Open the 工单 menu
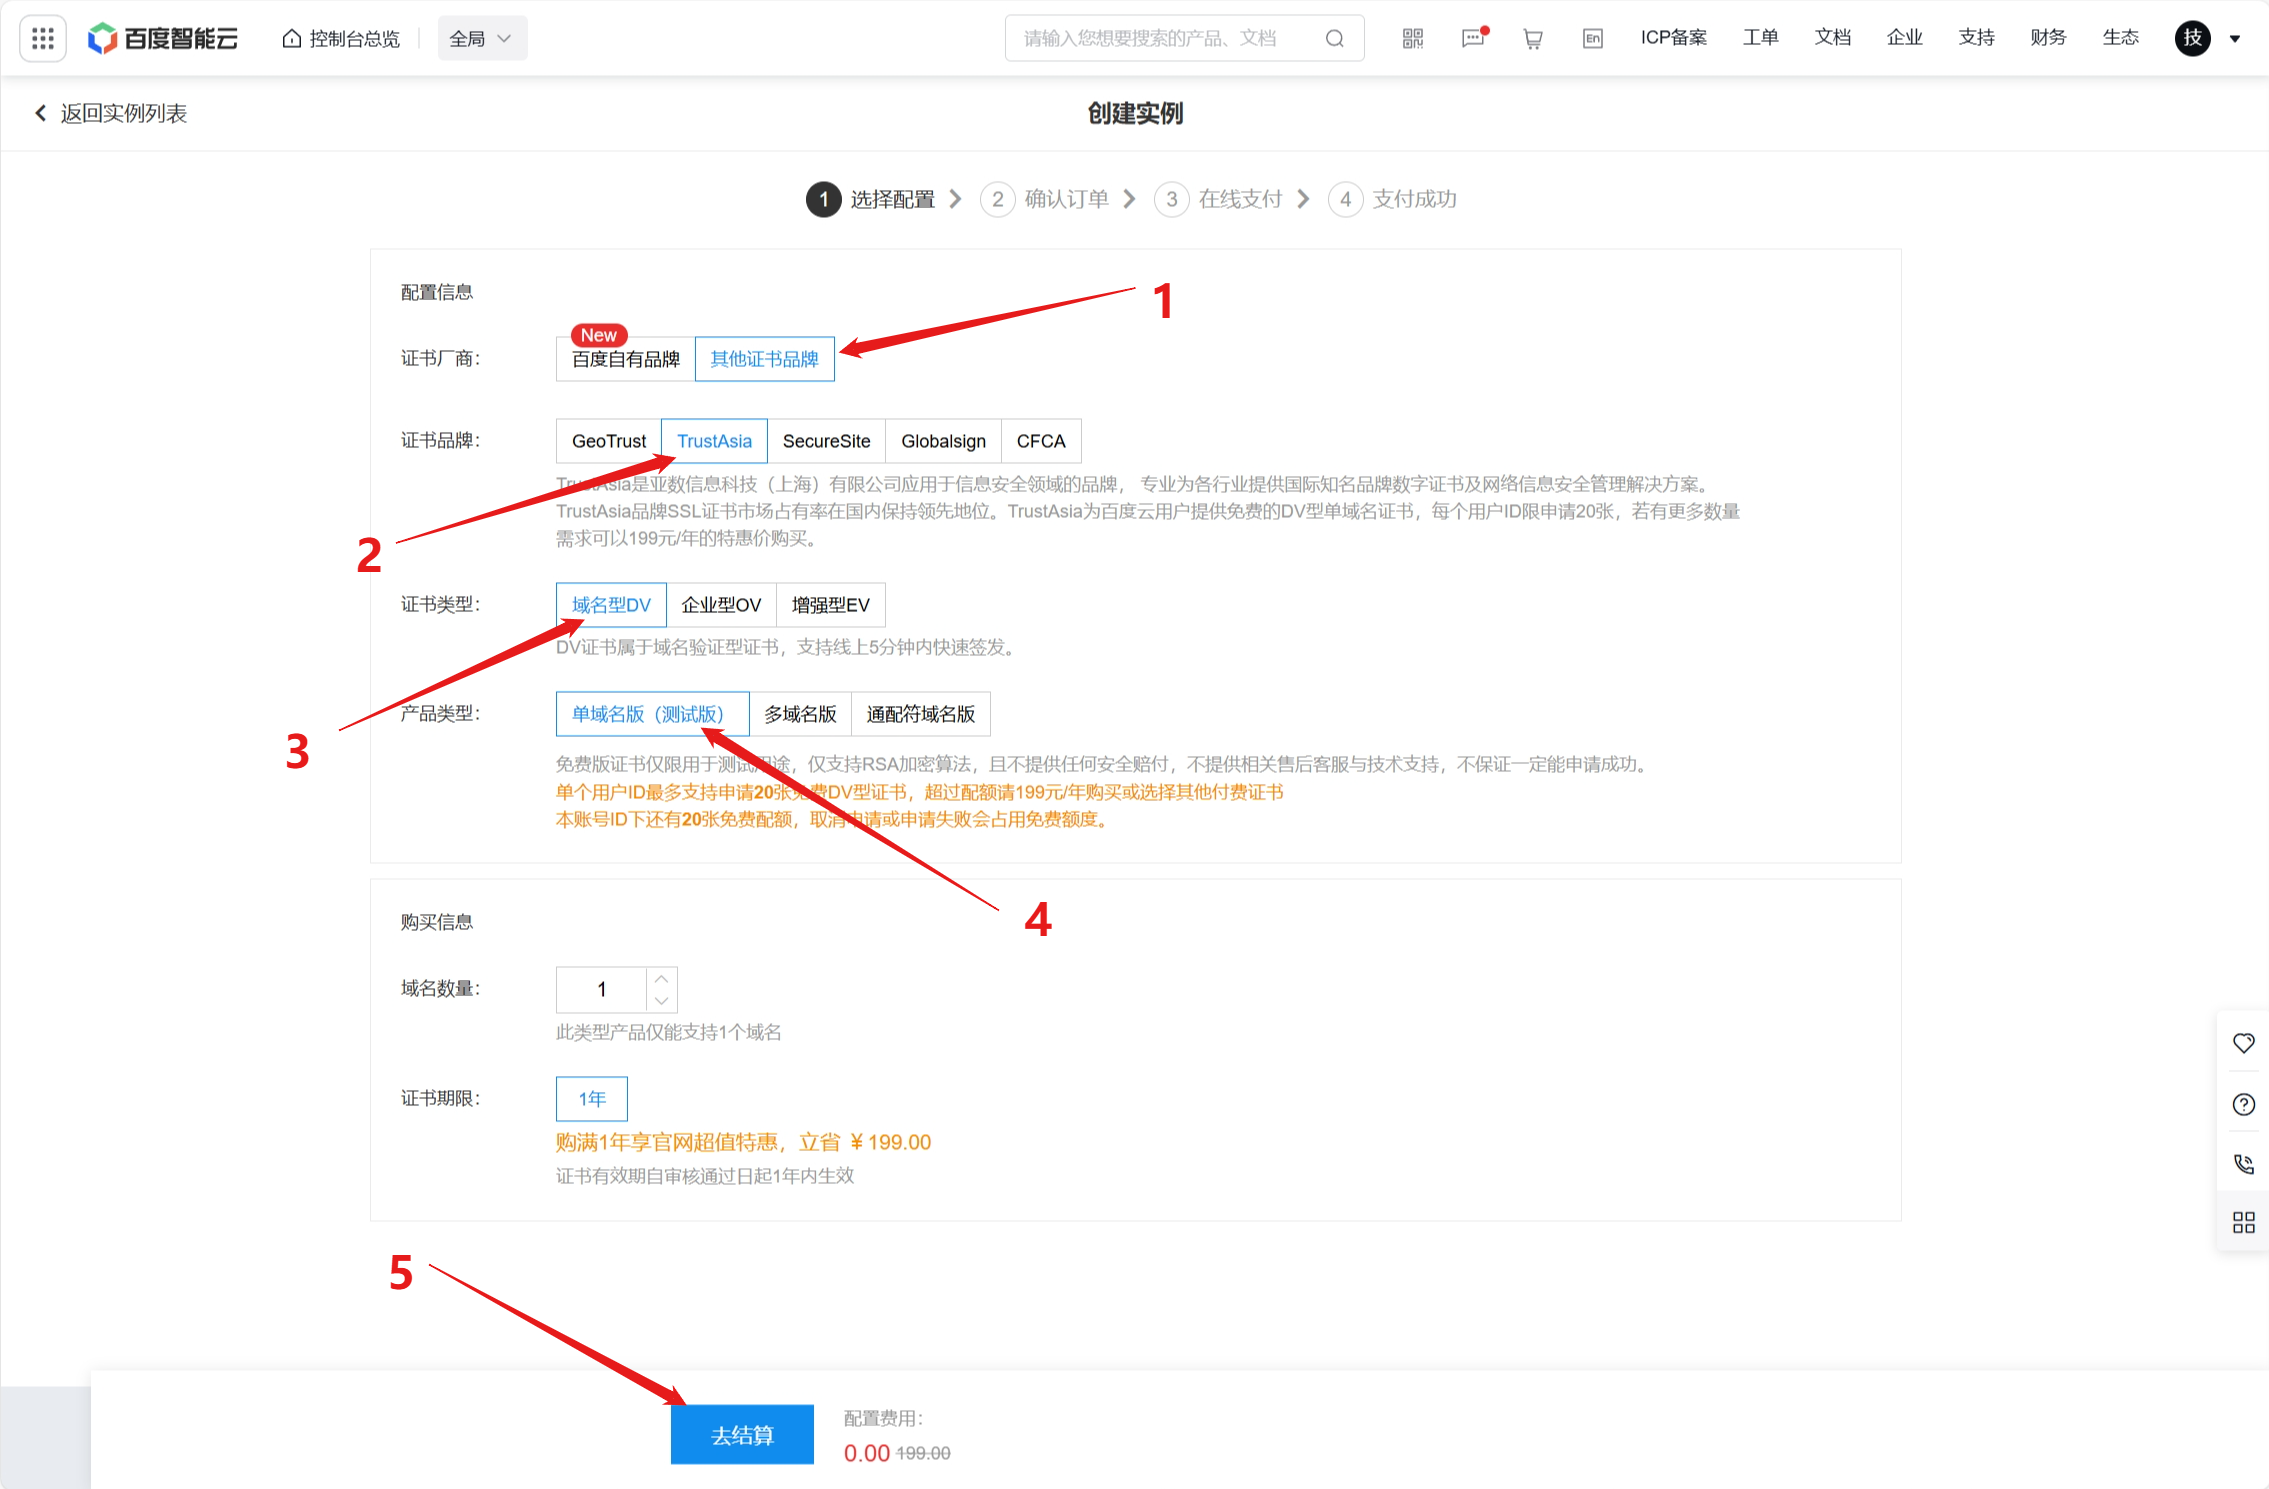The width and height of the screenshot is (2269, 1489). [1760, 38]
